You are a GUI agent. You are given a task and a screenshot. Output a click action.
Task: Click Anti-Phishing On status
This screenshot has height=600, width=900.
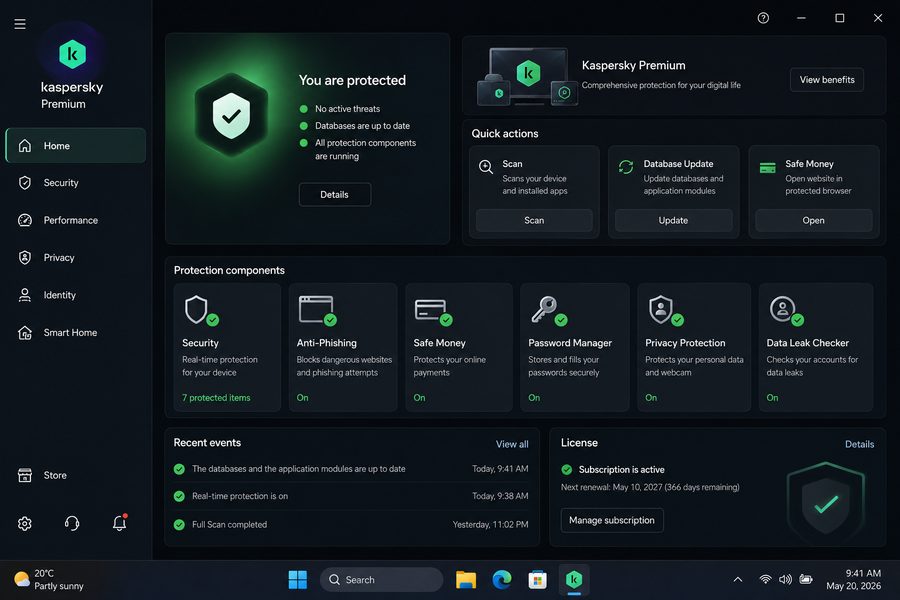302,397
